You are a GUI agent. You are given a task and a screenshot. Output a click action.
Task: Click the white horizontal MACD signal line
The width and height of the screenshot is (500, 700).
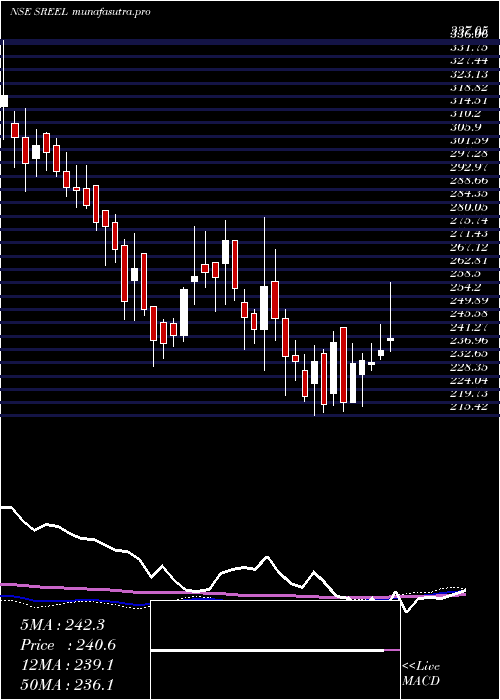[267, 651]
